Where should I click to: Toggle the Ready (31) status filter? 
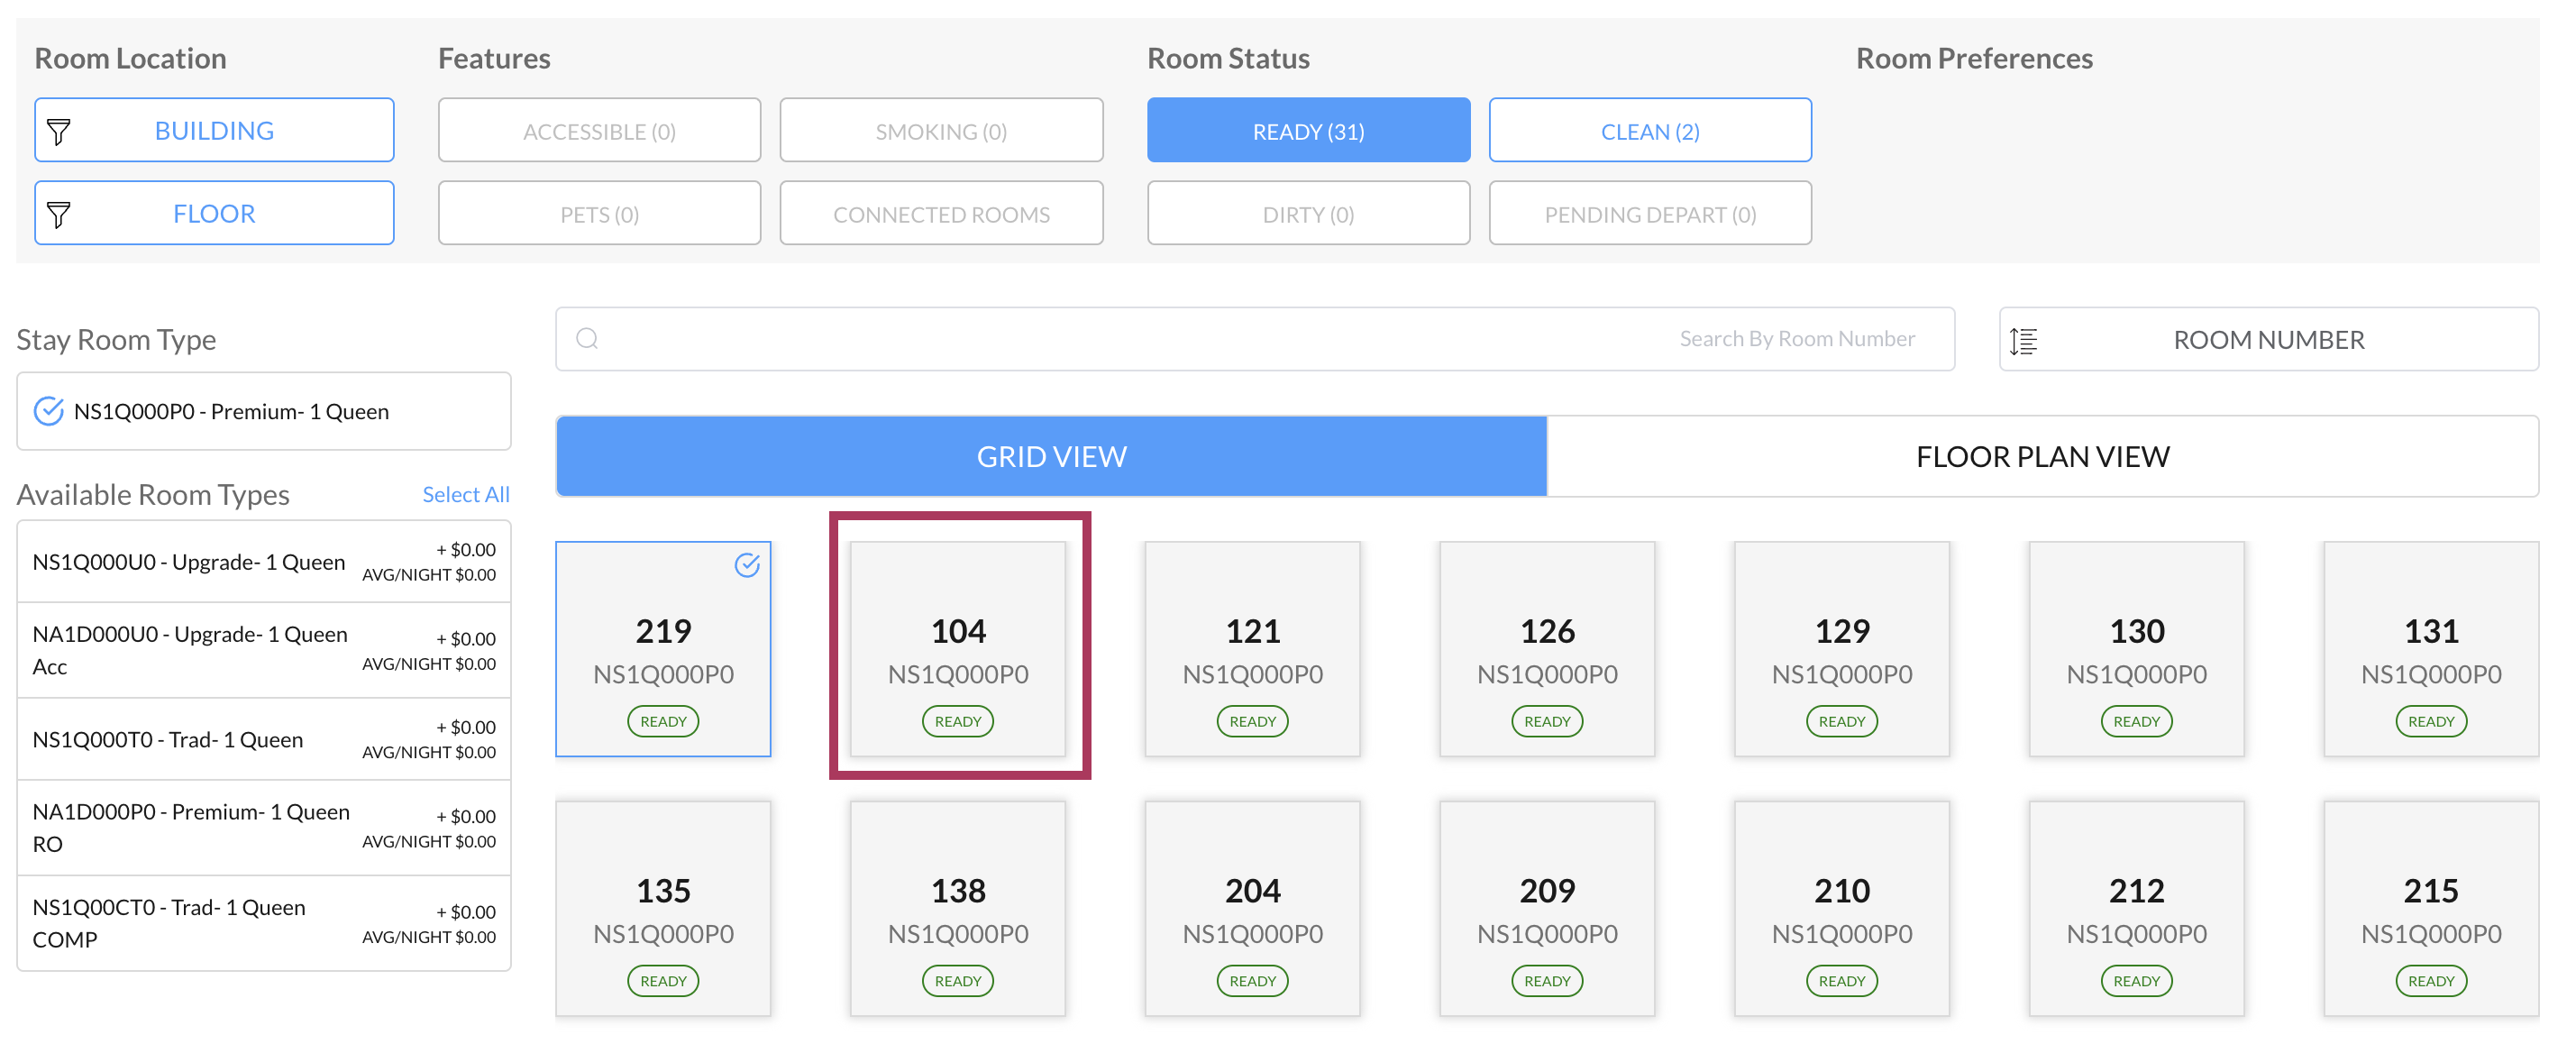[x=1307, y=131]
